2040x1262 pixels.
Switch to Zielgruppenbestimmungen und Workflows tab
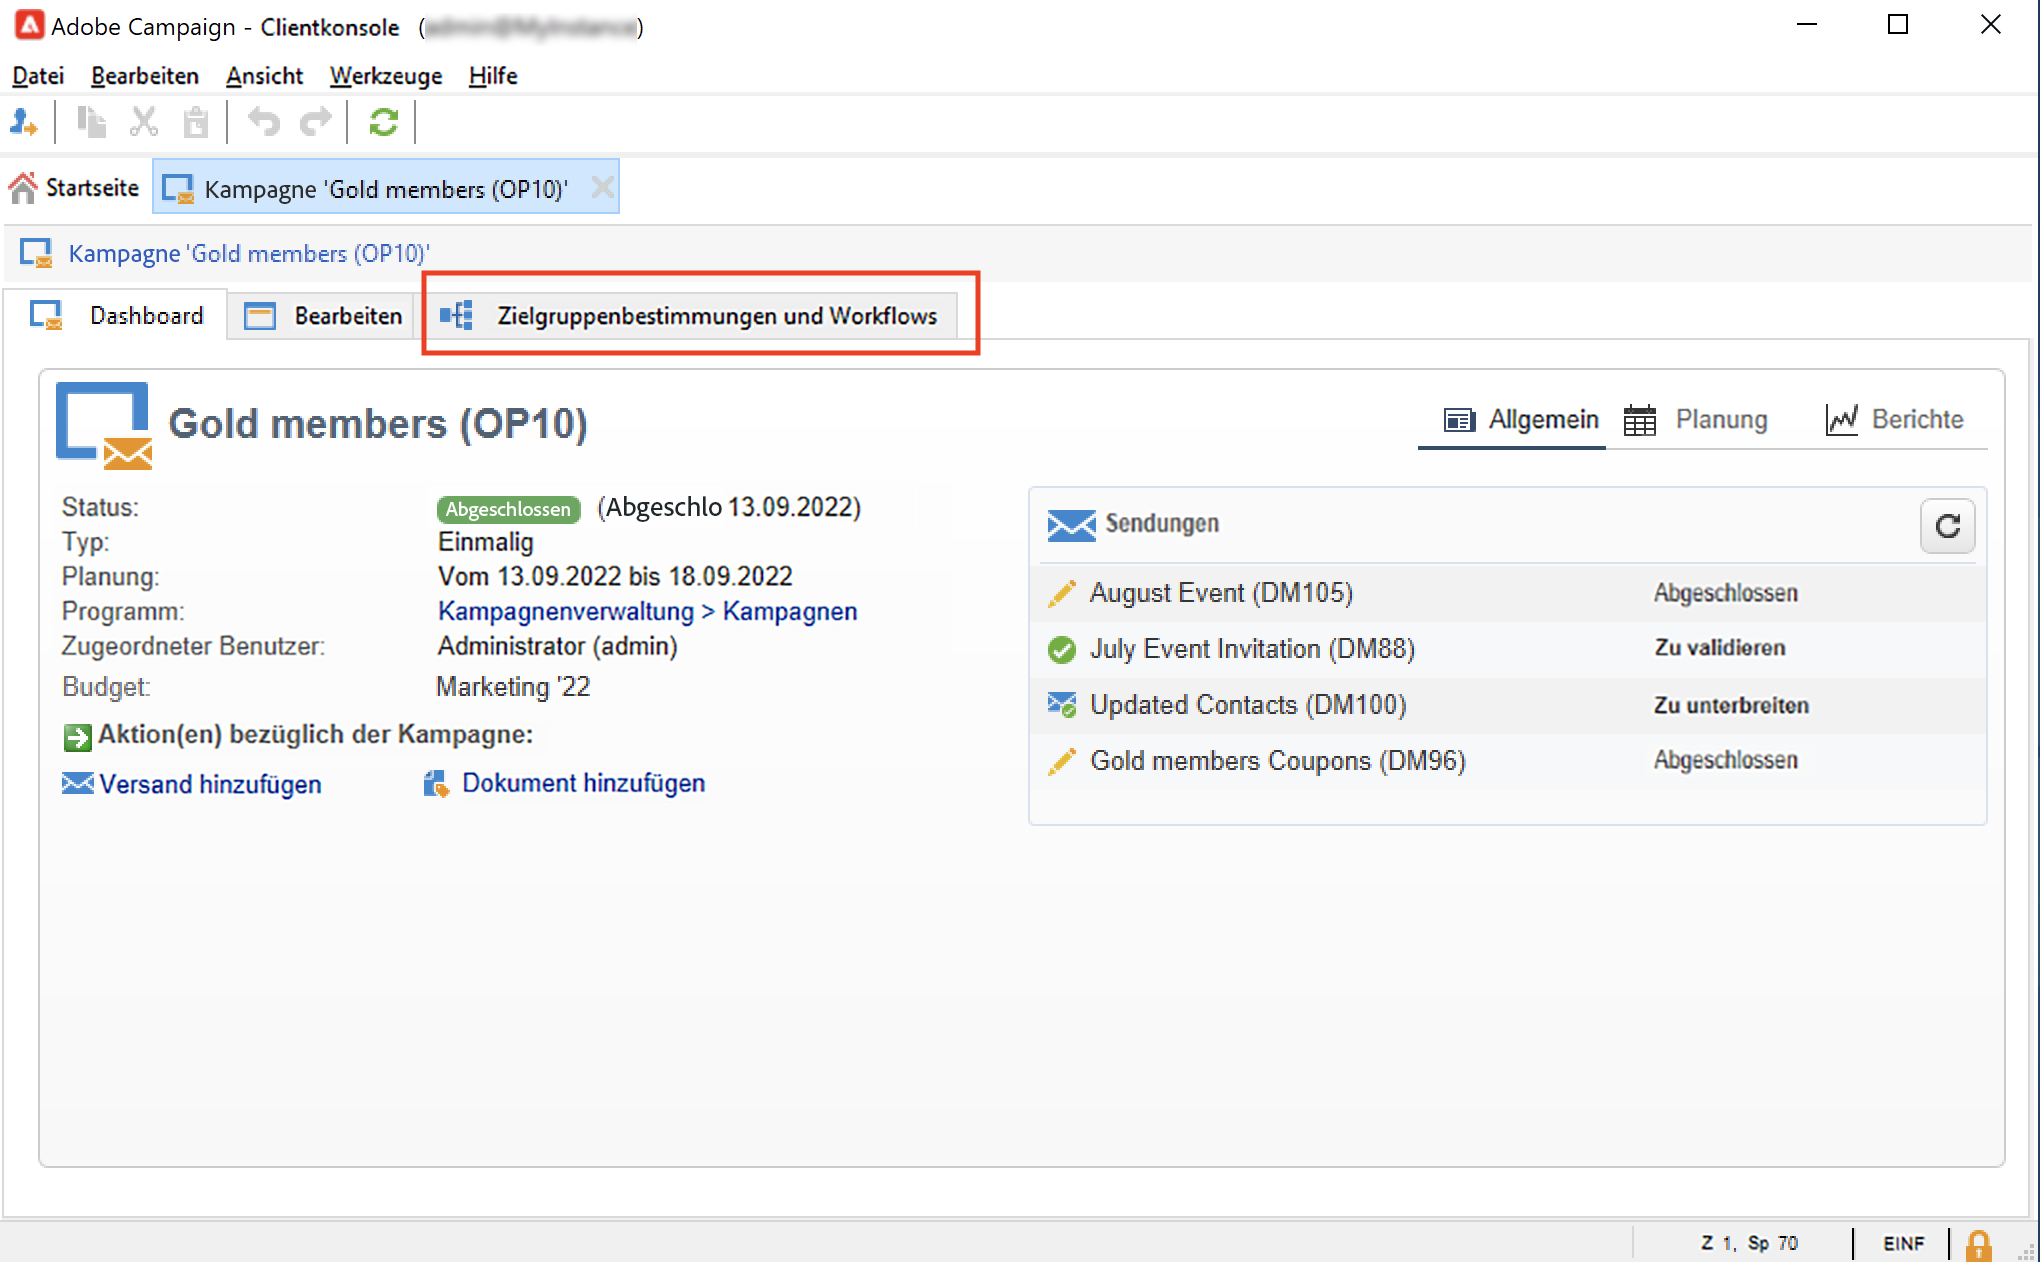coord(716,316)
